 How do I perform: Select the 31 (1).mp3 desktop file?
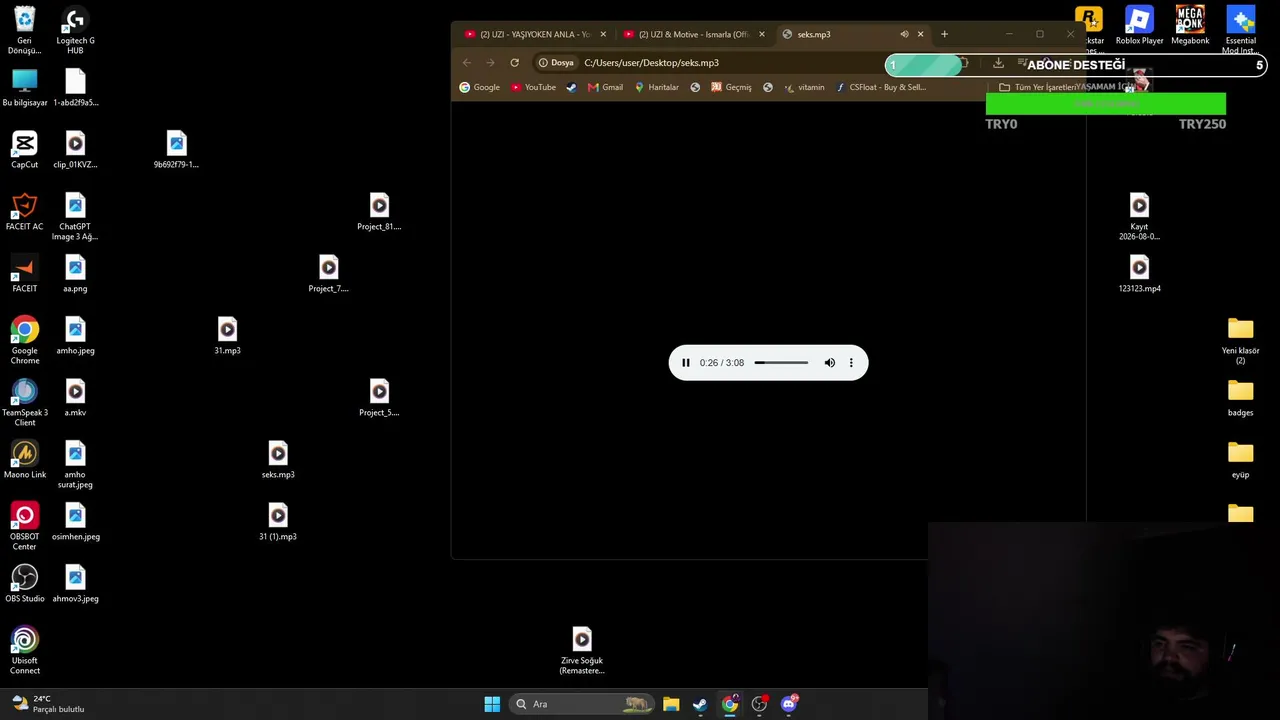pyautogui.click(x=278, y=523)
